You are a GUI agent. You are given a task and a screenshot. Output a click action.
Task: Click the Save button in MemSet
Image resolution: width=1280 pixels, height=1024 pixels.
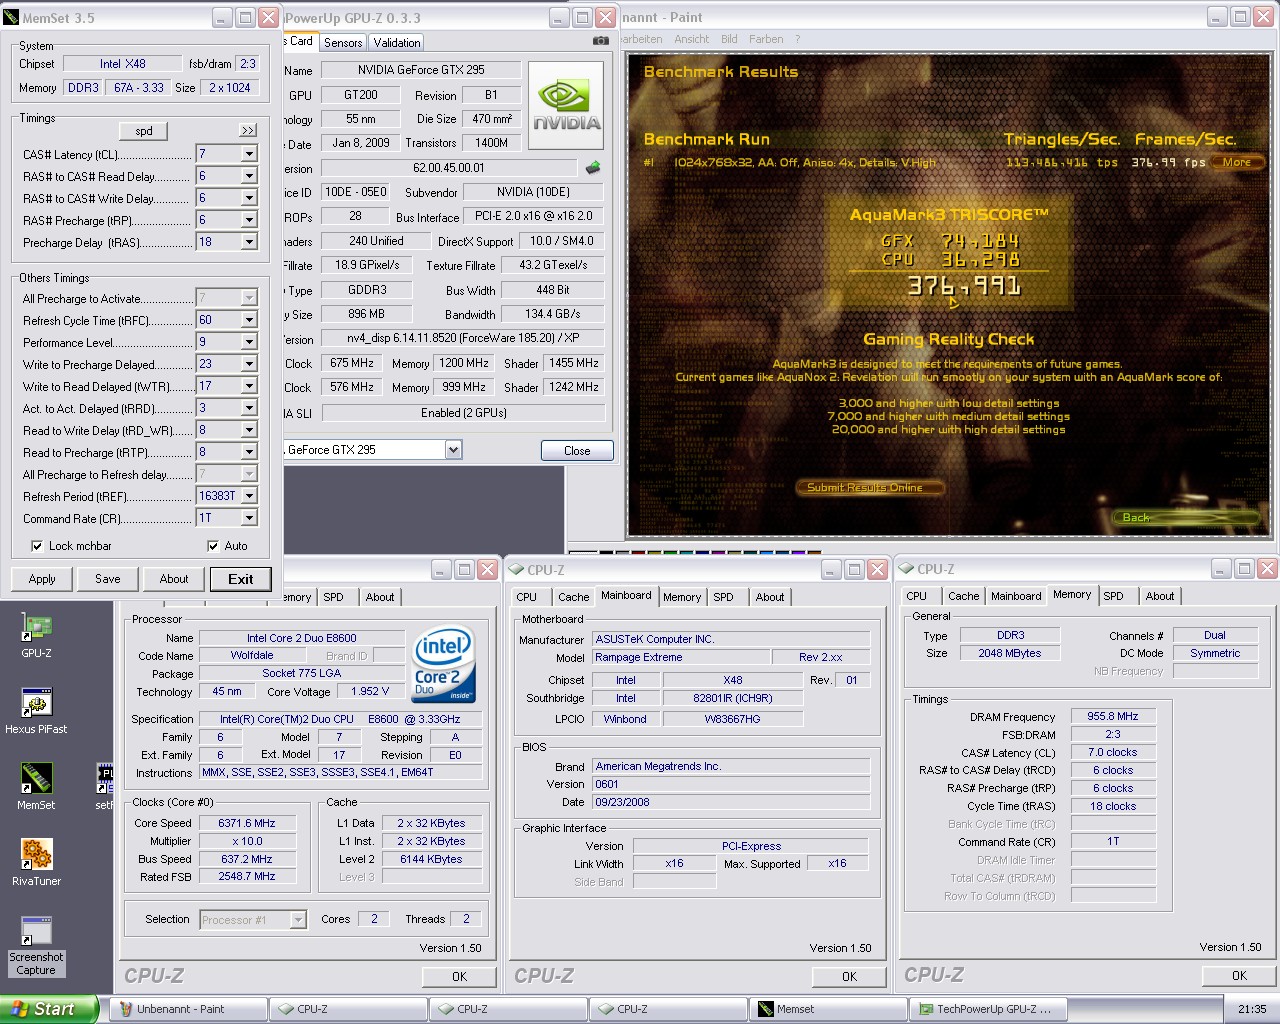(108, 579)
